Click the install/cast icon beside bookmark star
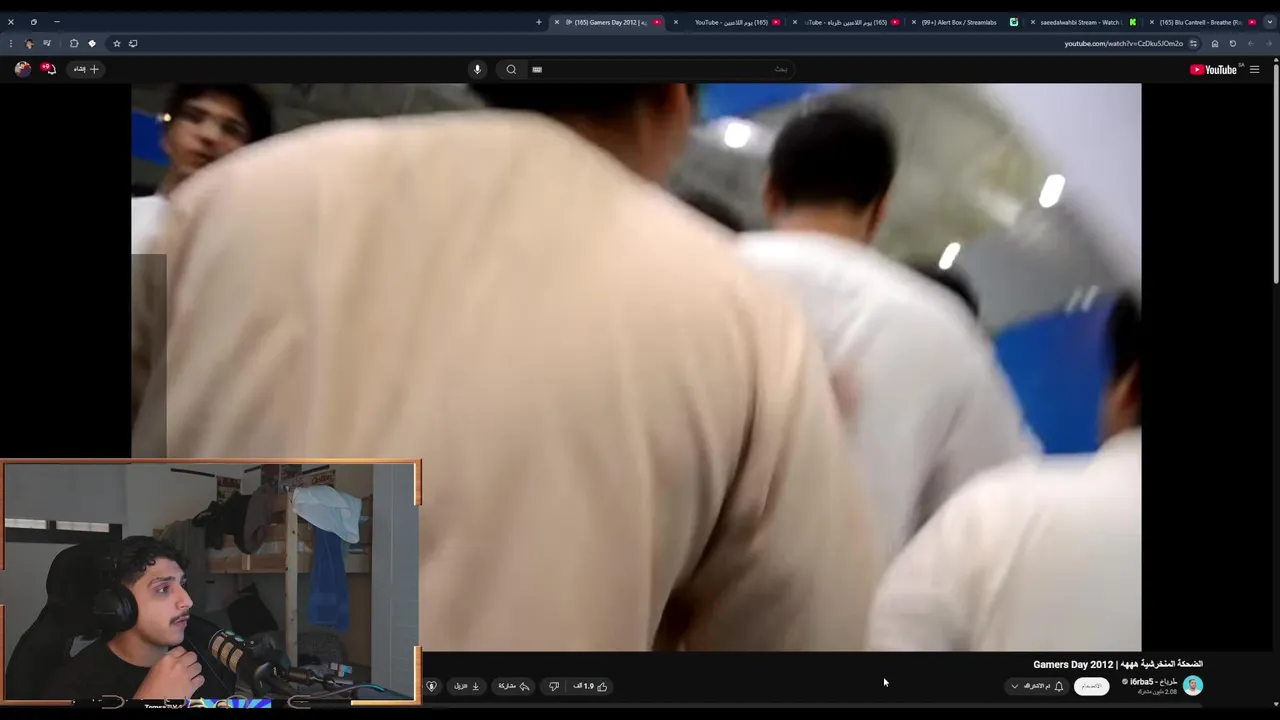The image size is (1280, 720). (133, 43)
